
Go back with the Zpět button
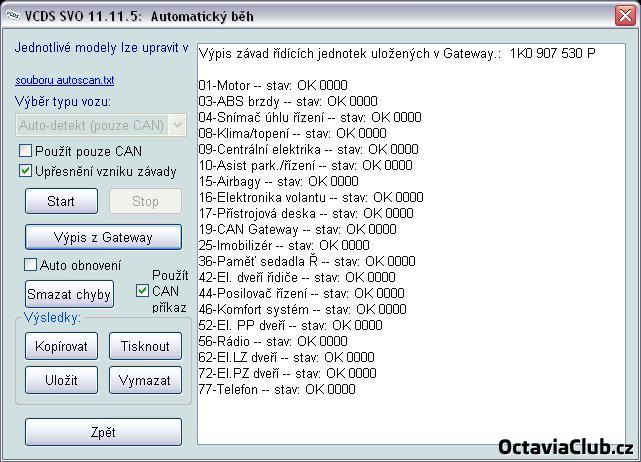[103, 433]
